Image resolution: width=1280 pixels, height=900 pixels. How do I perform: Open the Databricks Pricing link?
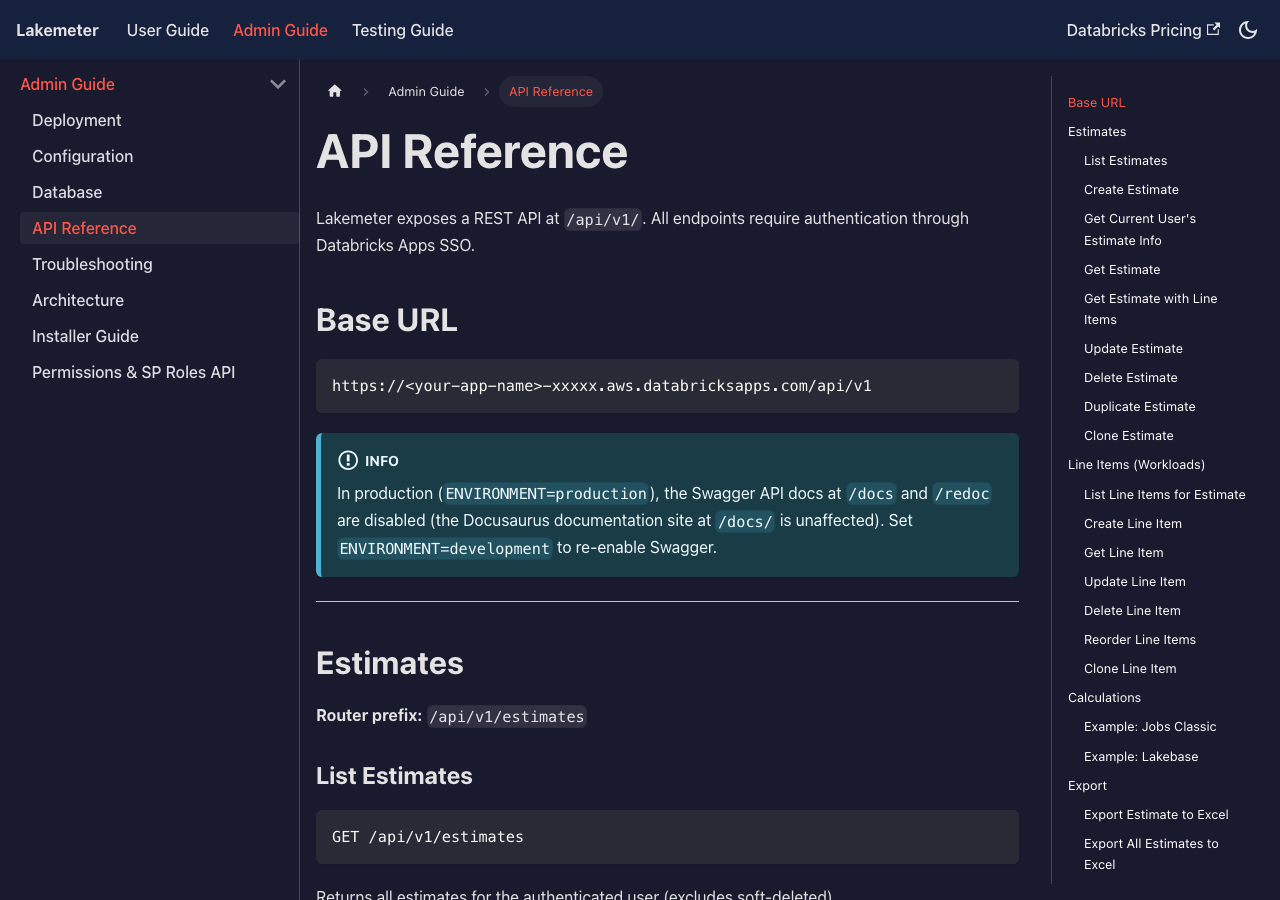(x=1143, y=30)
